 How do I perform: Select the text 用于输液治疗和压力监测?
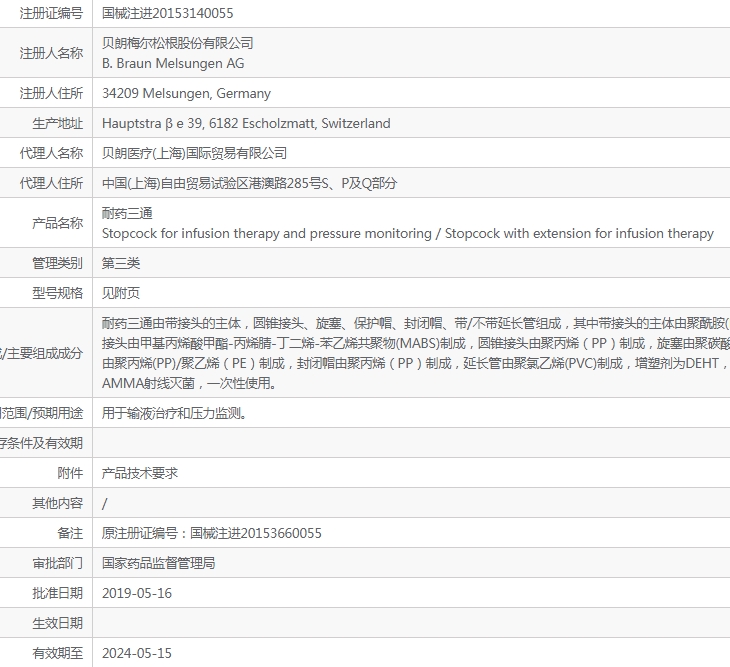tap(174, 413)
